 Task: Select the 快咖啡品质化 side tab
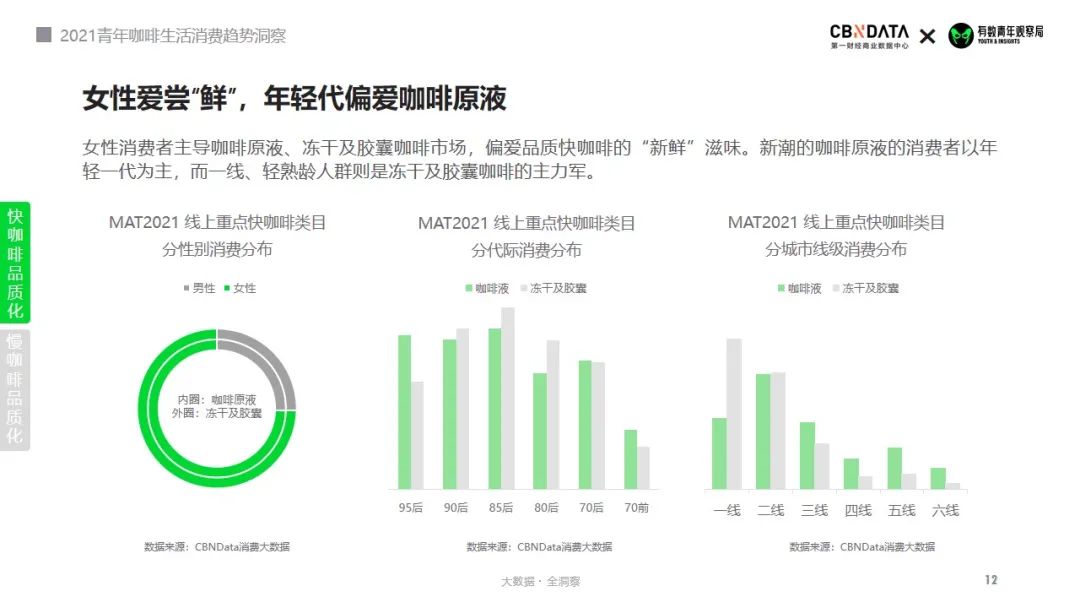coord(15,263)
